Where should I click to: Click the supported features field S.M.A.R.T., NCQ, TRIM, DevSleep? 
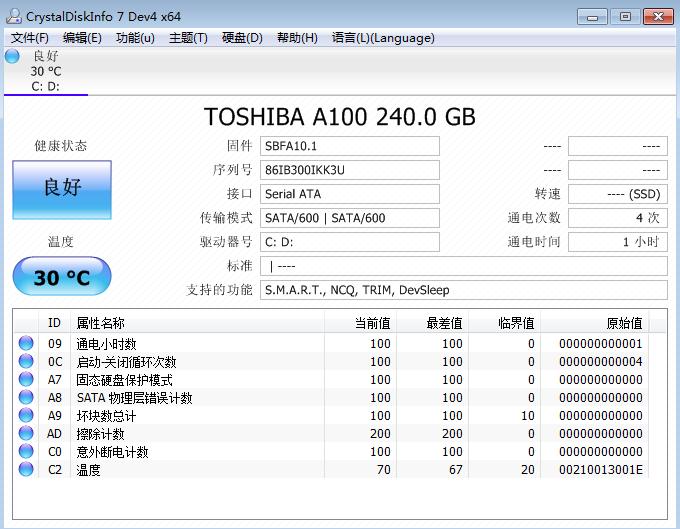464,290
